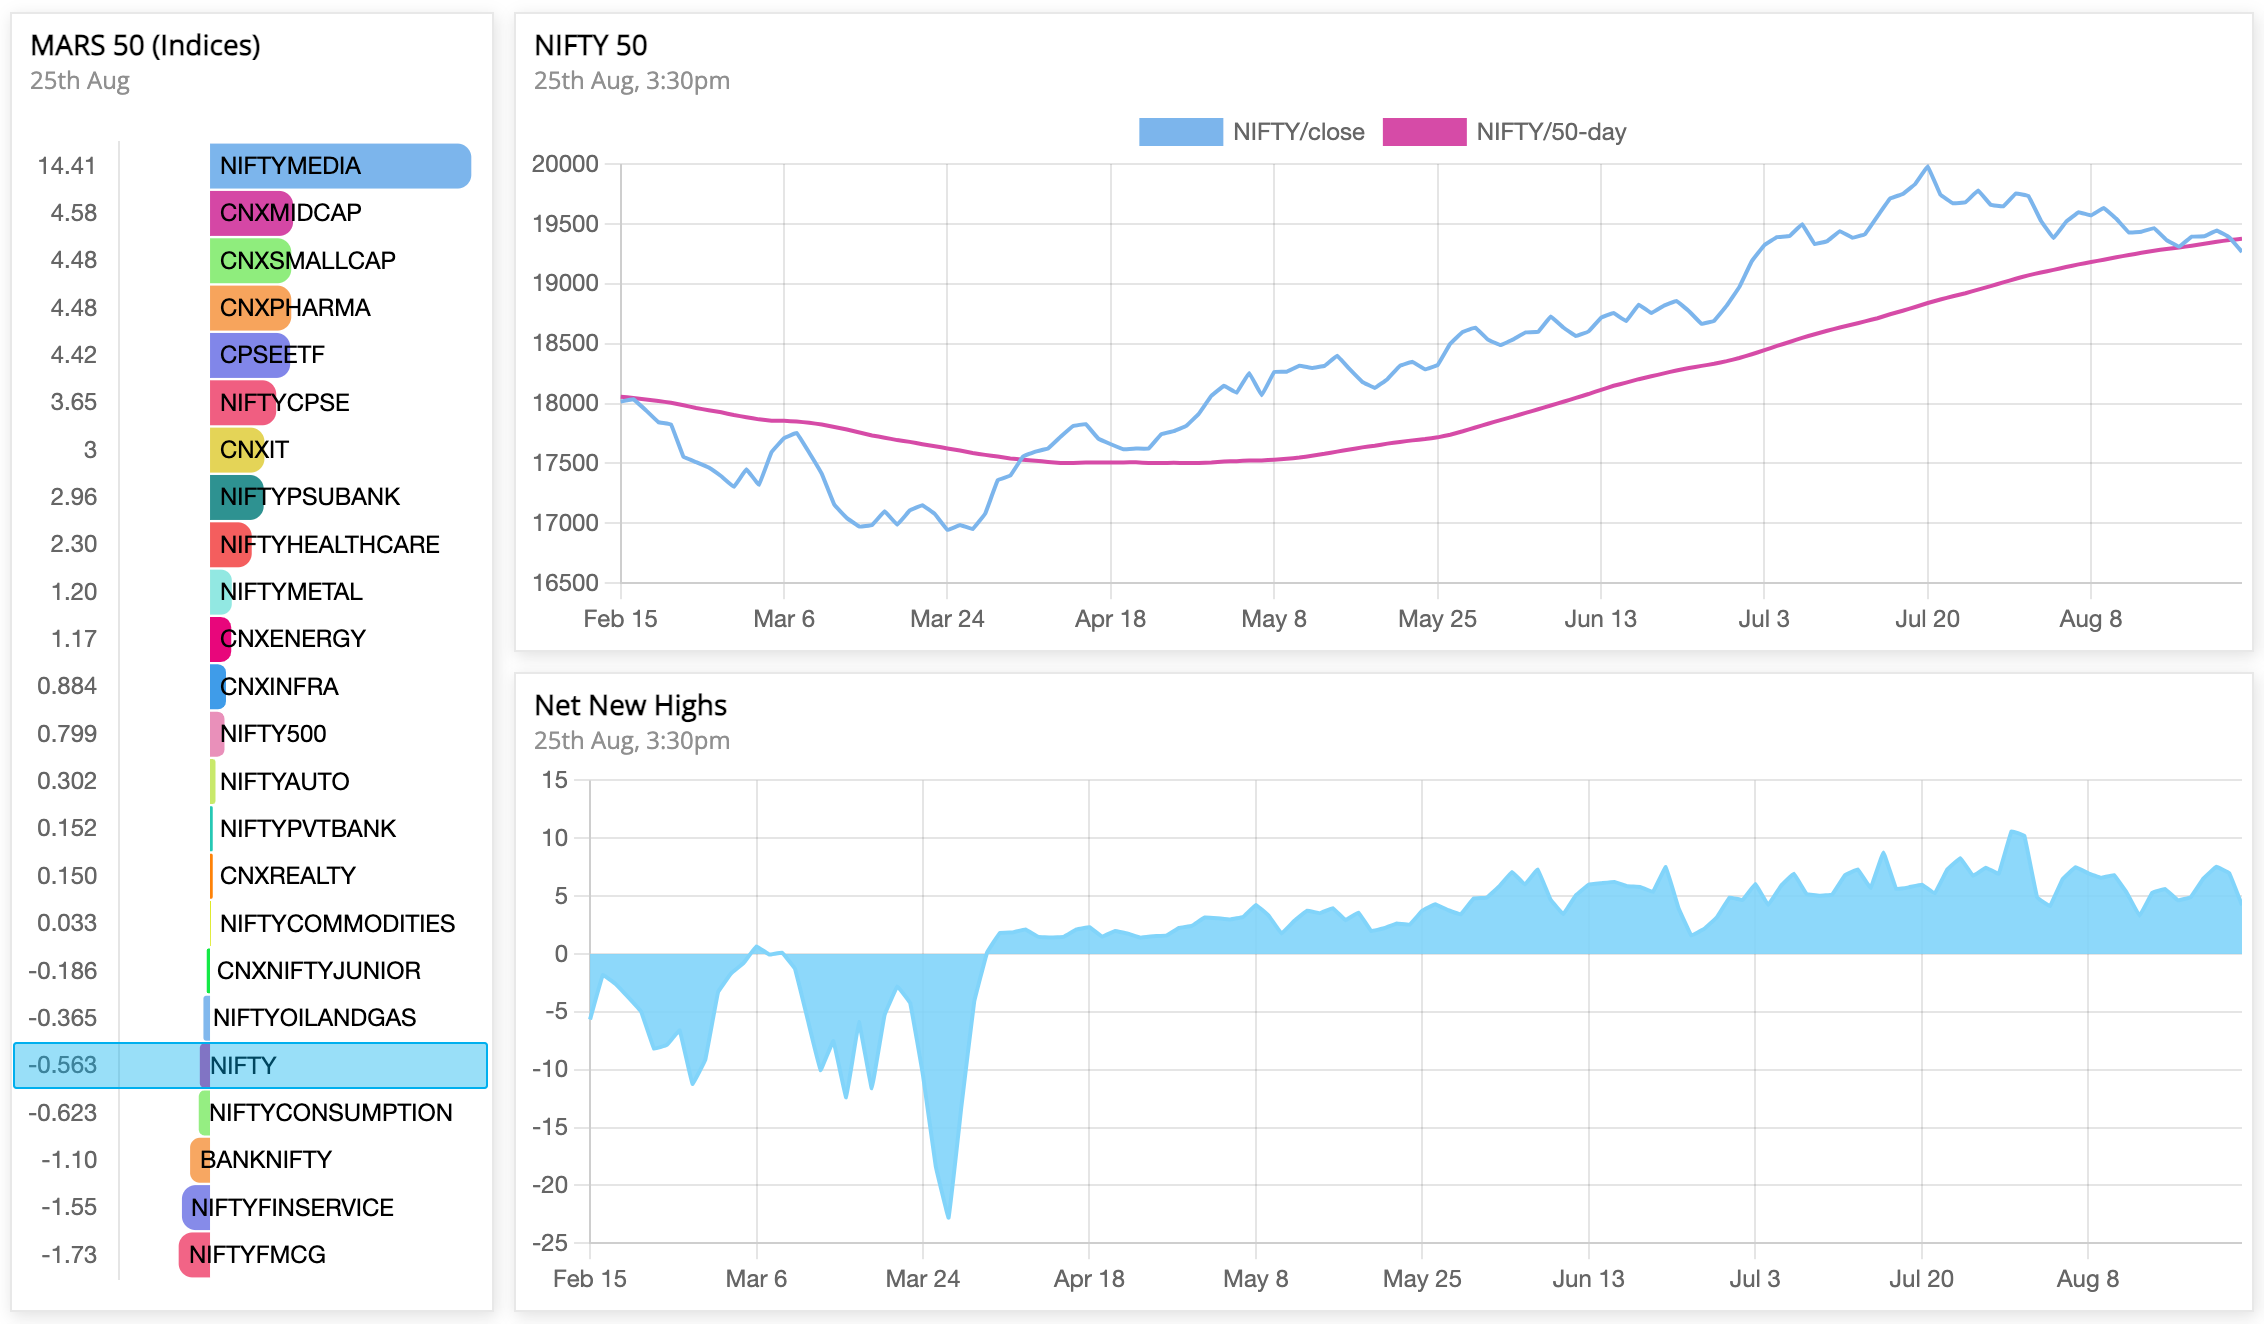Image resolution: width=2264 pixels, height=1324 pixels.
Task: Select the NIFTY500 index row
Action: 250,734
